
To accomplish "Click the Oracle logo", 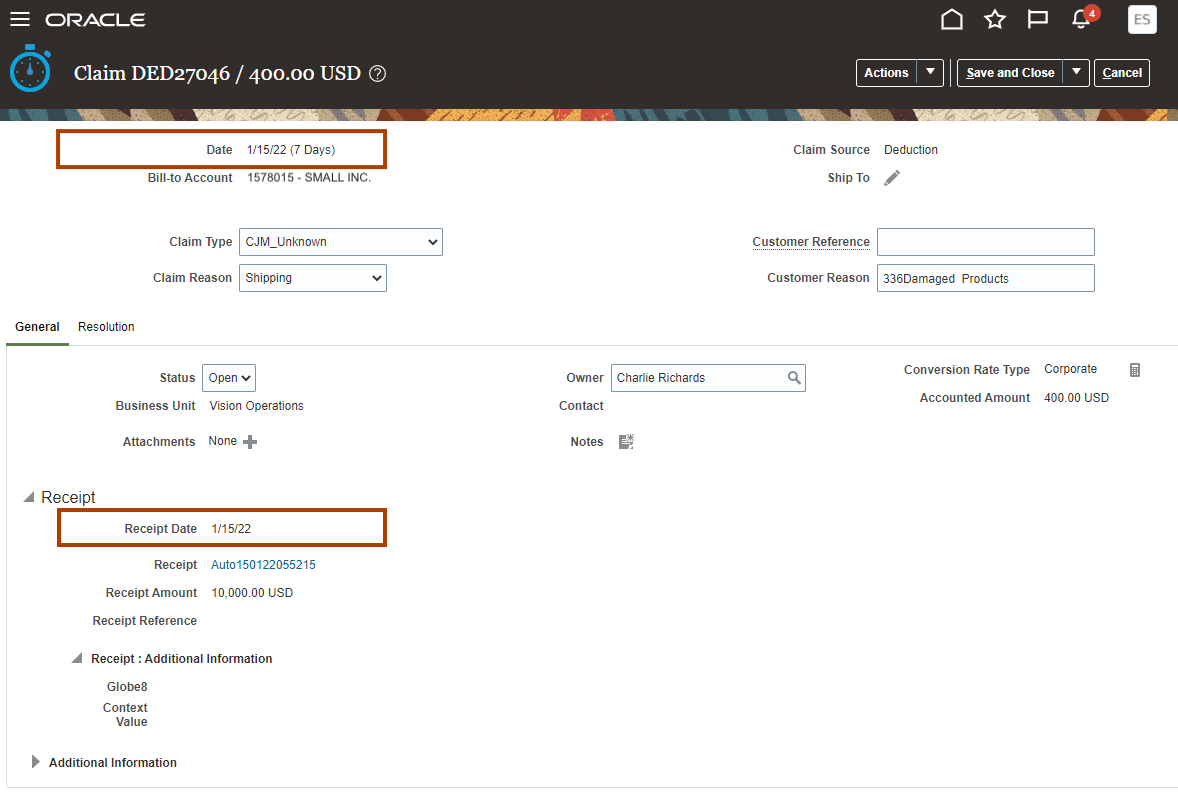I will pyautogui.click(x=95, y=20).
